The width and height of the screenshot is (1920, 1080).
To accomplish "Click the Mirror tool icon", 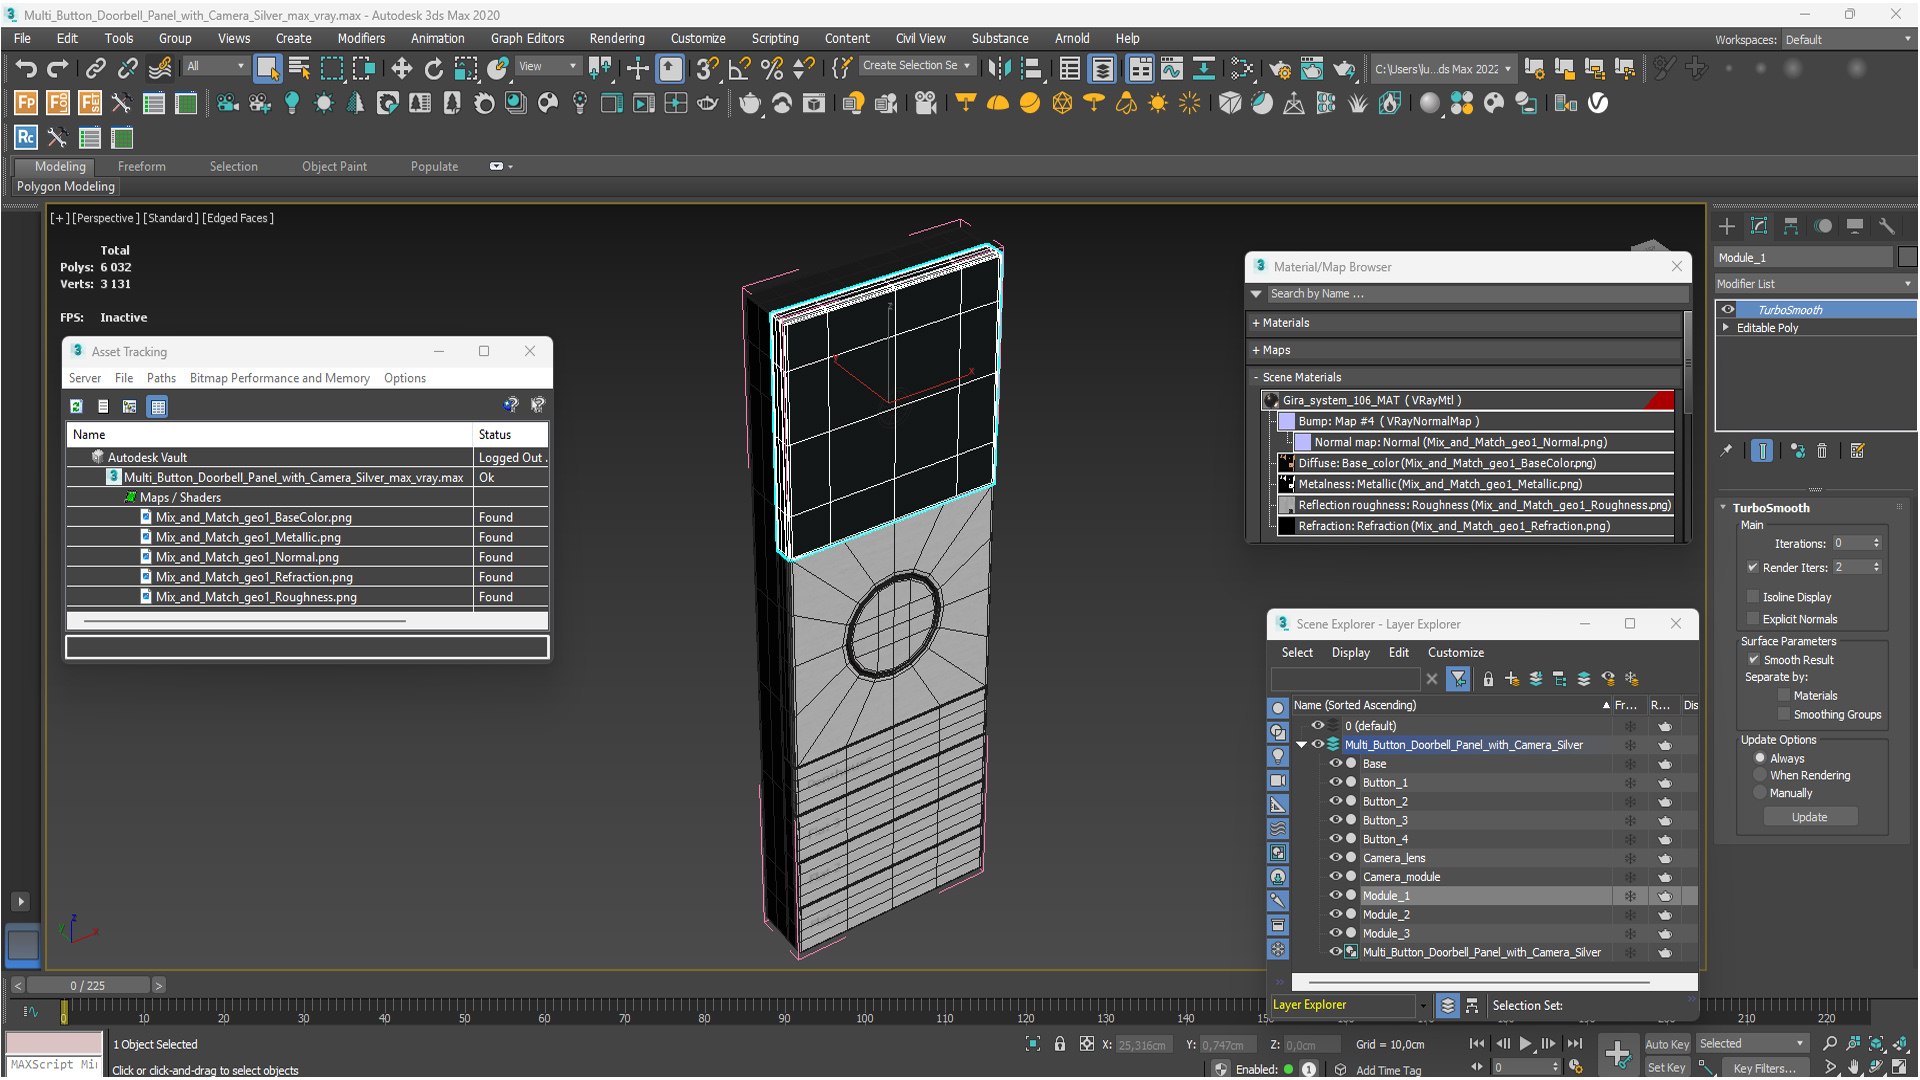I will 999,68.
